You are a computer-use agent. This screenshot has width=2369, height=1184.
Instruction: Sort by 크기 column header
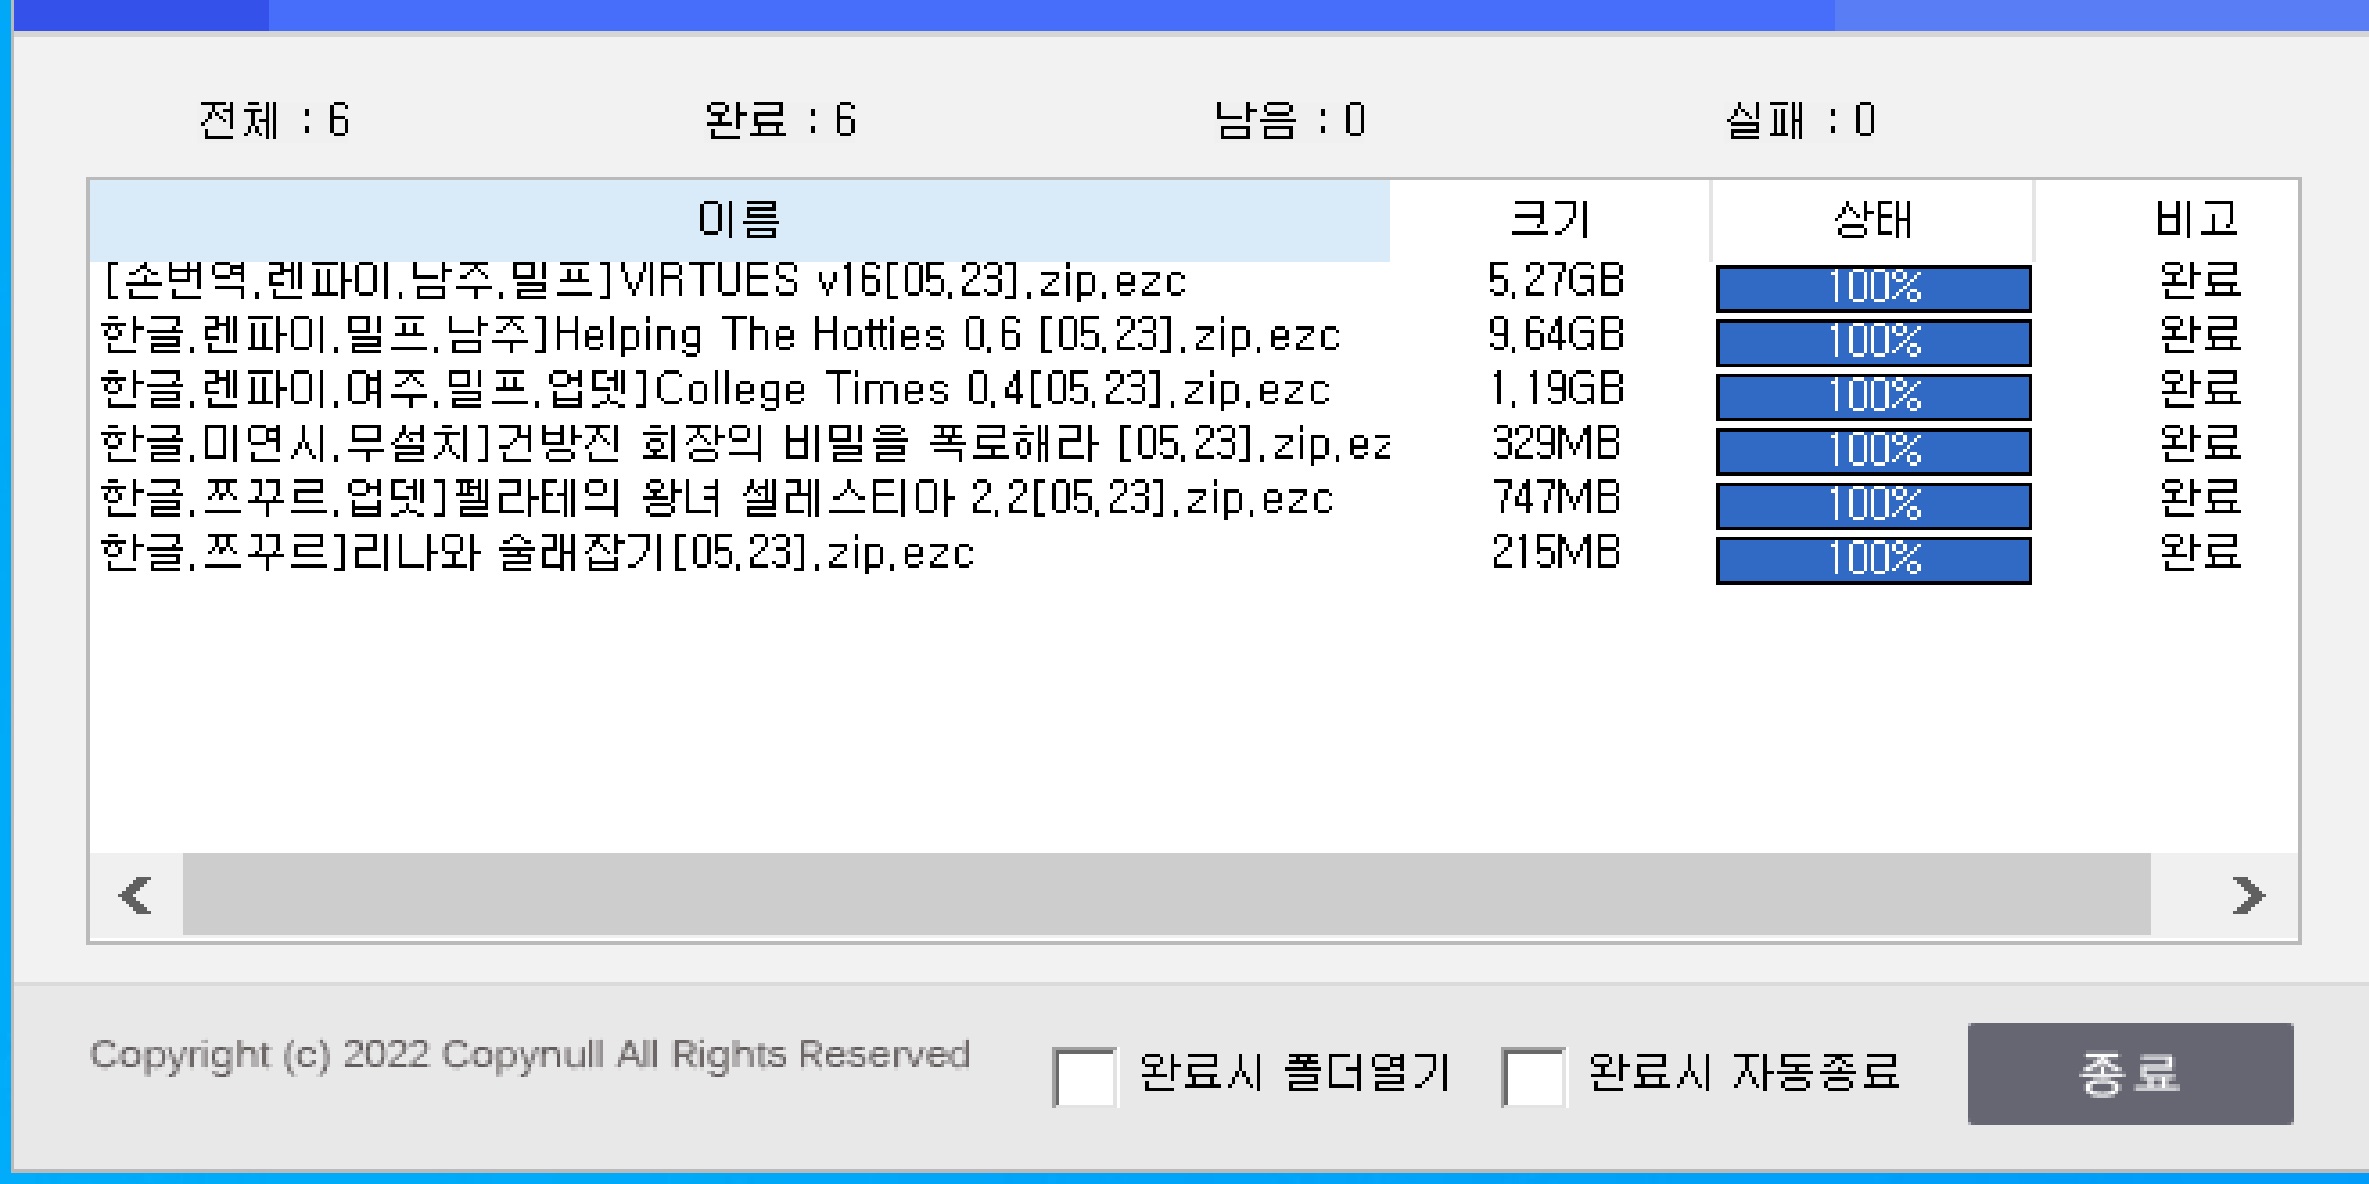(x=1549, y=219)
